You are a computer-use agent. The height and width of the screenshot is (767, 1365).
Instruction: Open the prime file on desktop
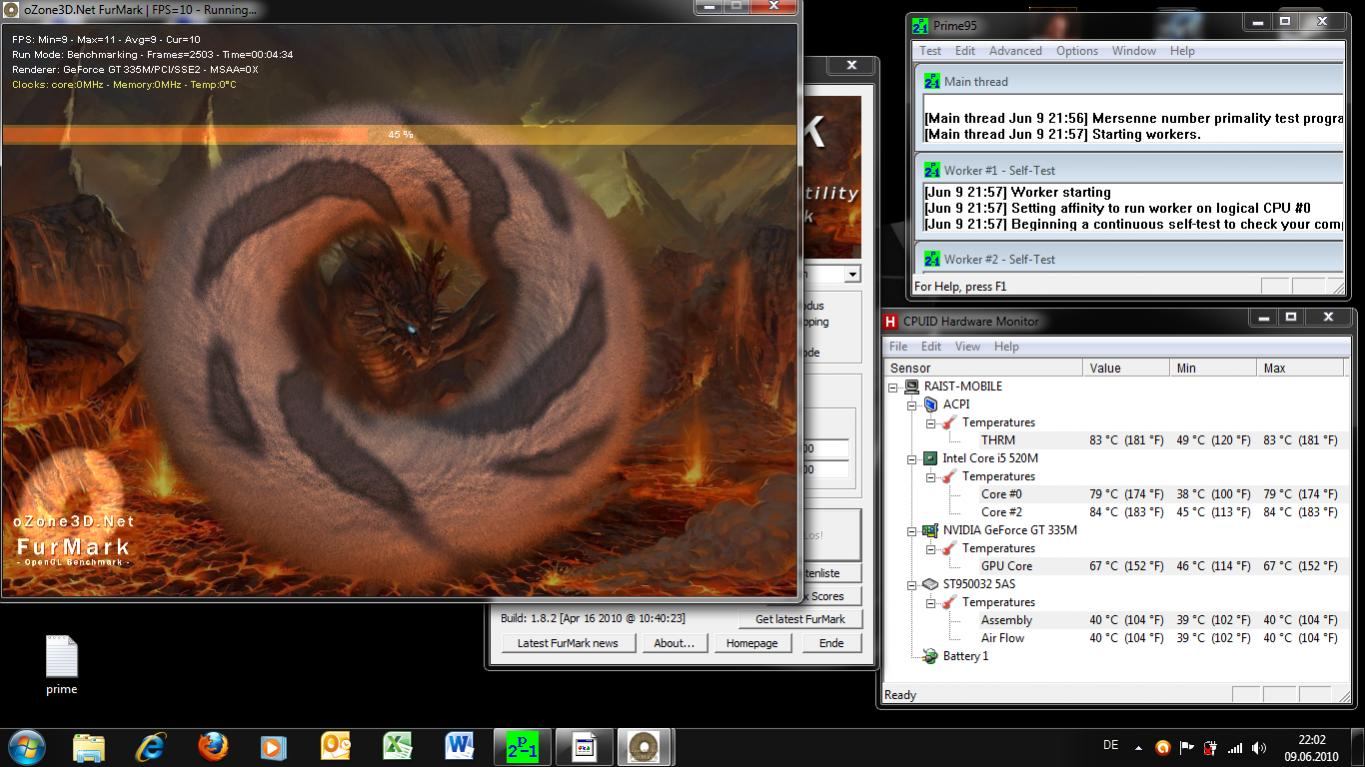click(x=61, y=664)
